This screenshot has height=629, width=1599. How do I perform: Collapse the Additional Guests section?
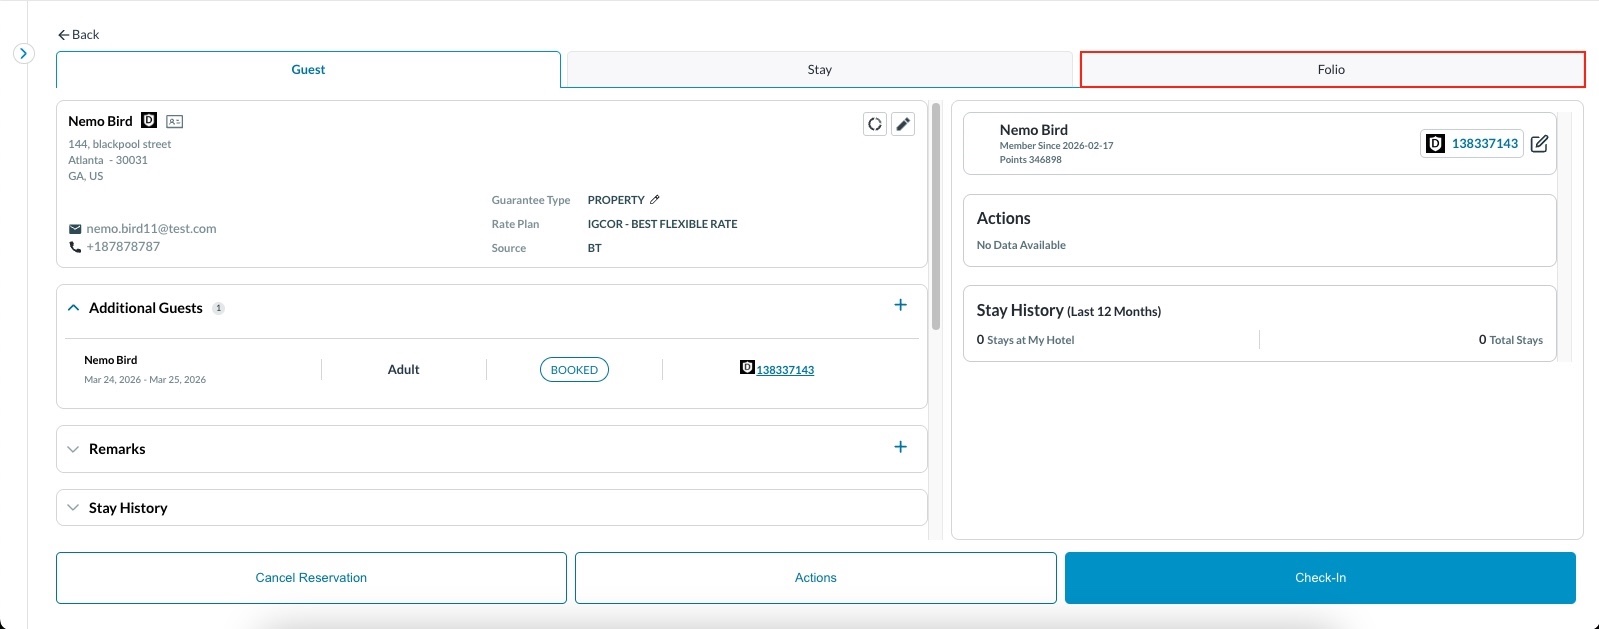73,308
